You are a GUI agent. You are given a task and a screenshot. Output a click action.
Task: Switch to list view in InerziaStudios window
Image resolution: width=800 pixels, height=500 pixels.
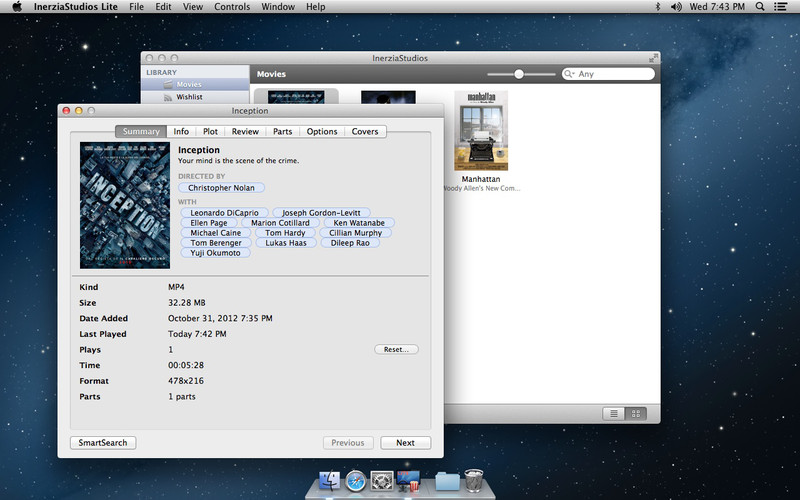click(x=614, y=414)
